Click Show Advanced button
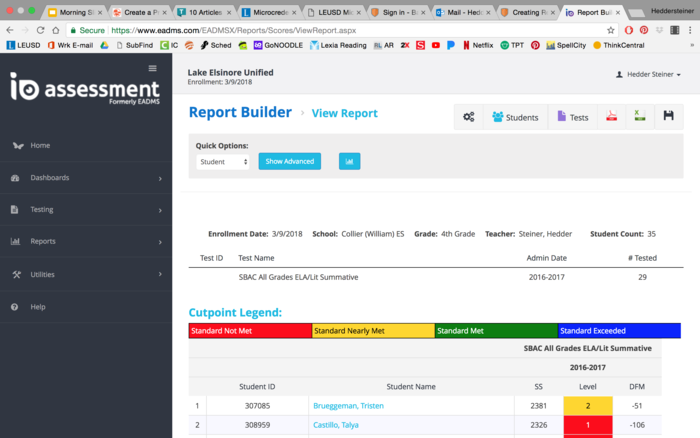This screenshot has width=700, height=438. click(289, 161)
